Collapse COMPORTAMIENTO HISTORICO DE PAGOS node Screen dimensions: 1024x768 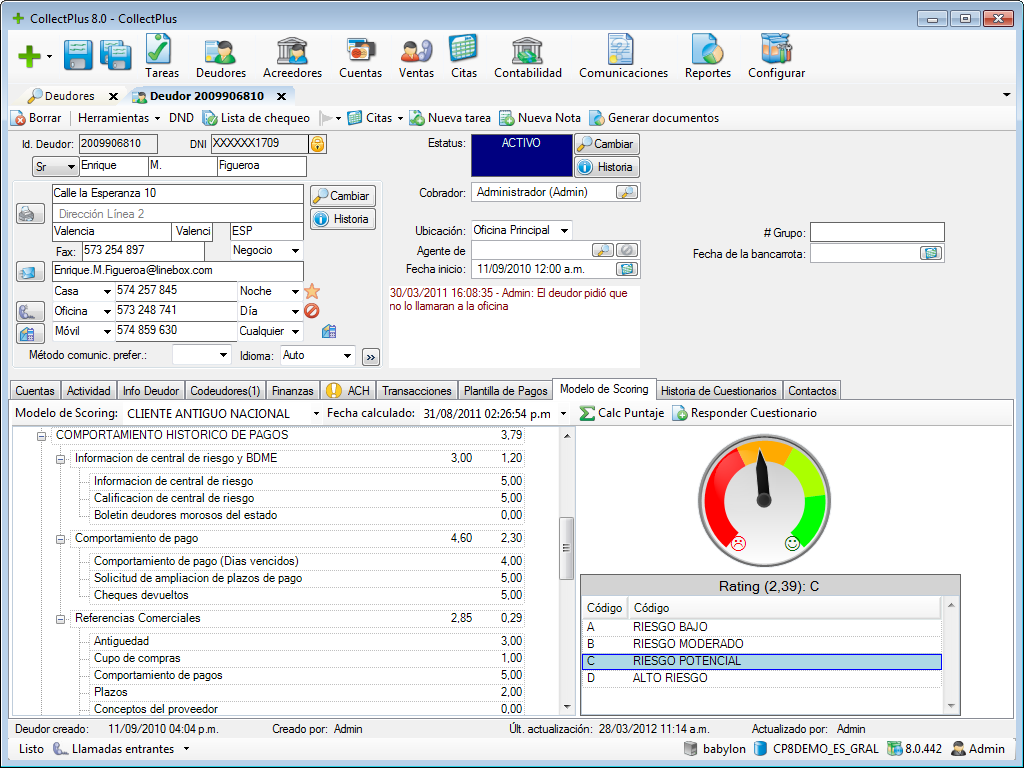[x=41, y=436]
